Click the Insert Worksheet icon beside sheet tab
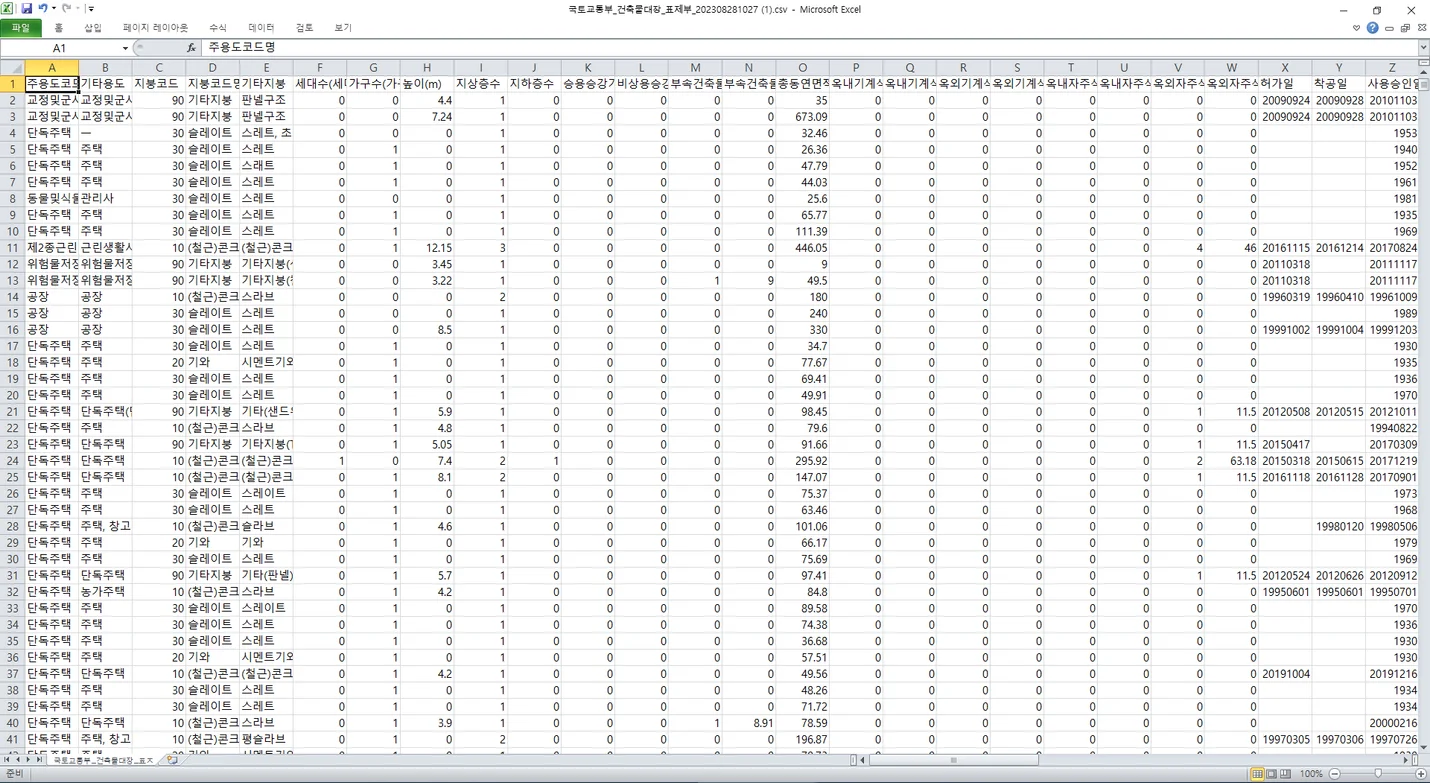The image size is (1430, 783). point(172,761)
